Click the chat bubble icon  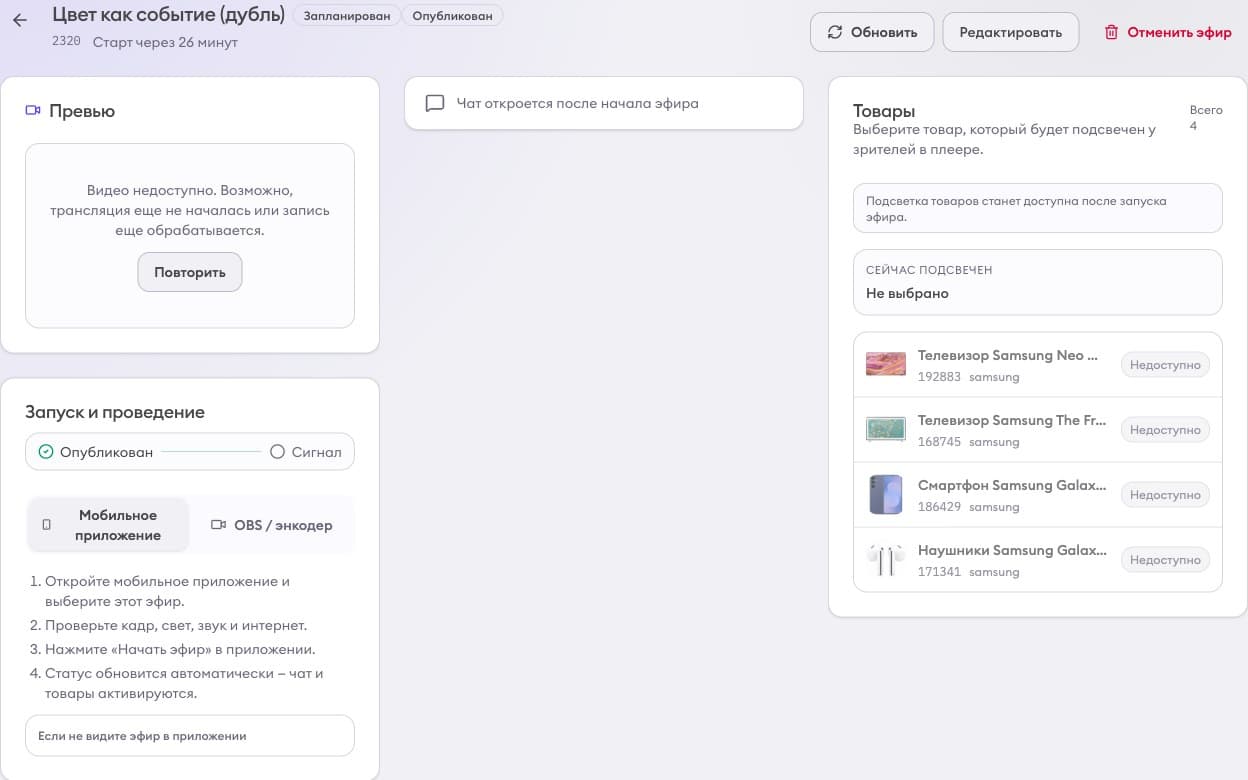435,103
